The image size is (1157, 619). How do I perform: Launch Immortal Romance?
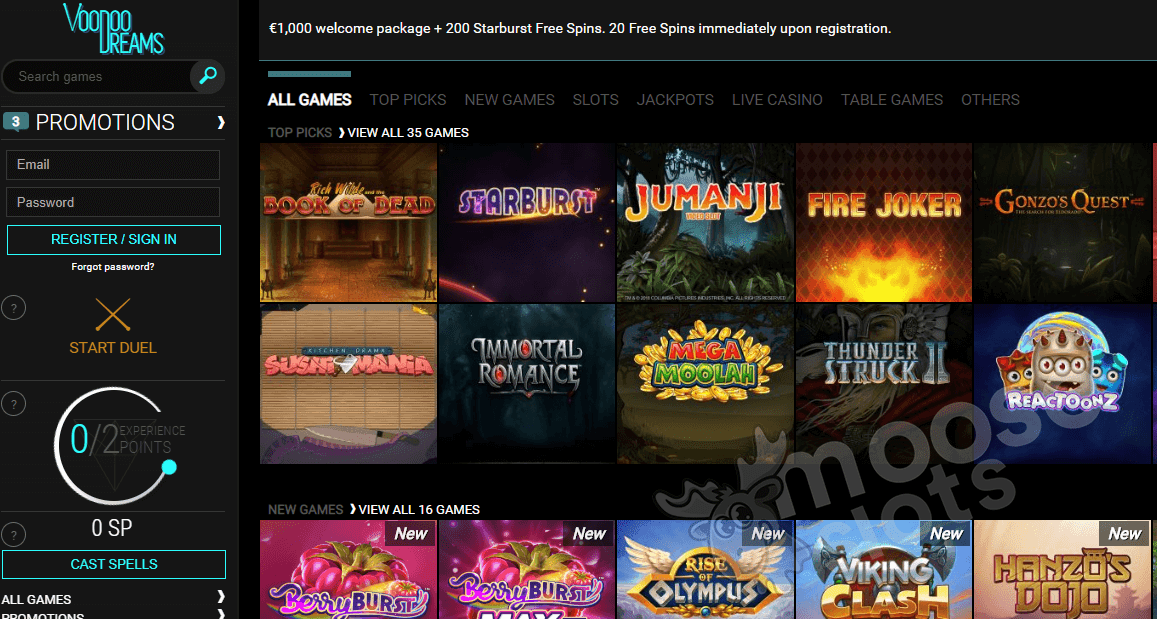point(527,384)
